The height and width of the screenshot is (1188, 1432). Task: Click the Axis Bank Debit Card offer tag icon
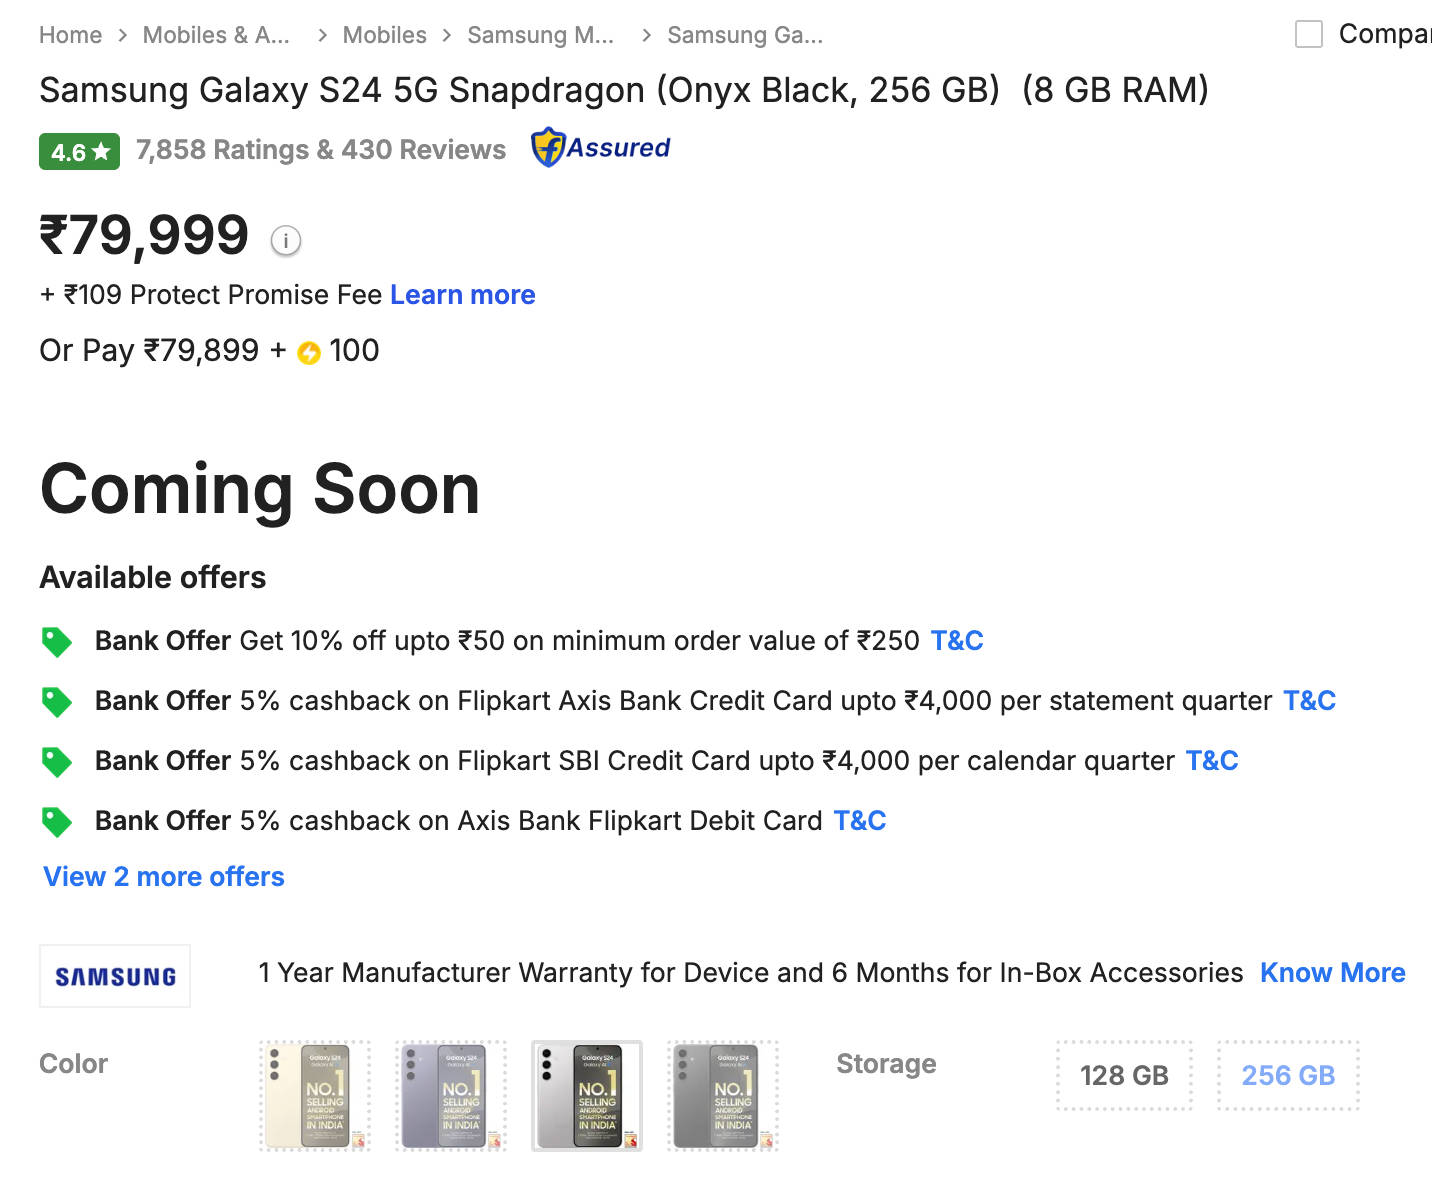point(57,822)
